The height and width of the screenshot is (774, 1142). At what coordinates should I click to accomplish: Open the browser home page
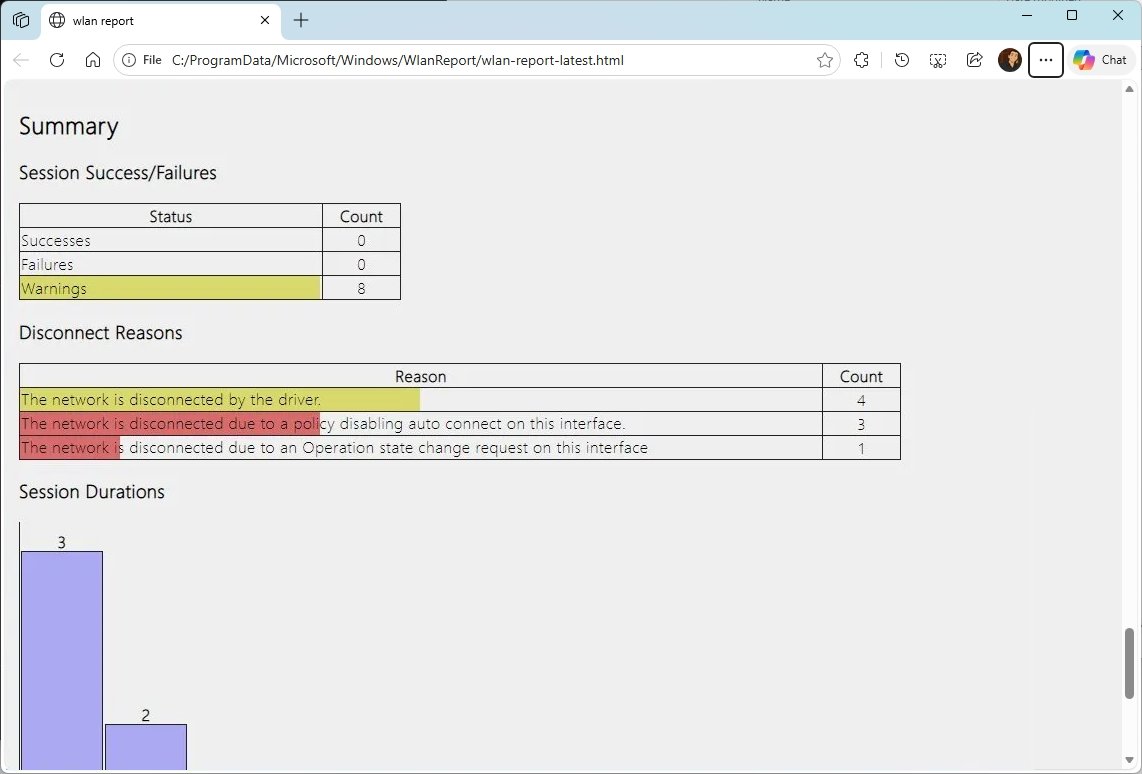coord(93,60)
